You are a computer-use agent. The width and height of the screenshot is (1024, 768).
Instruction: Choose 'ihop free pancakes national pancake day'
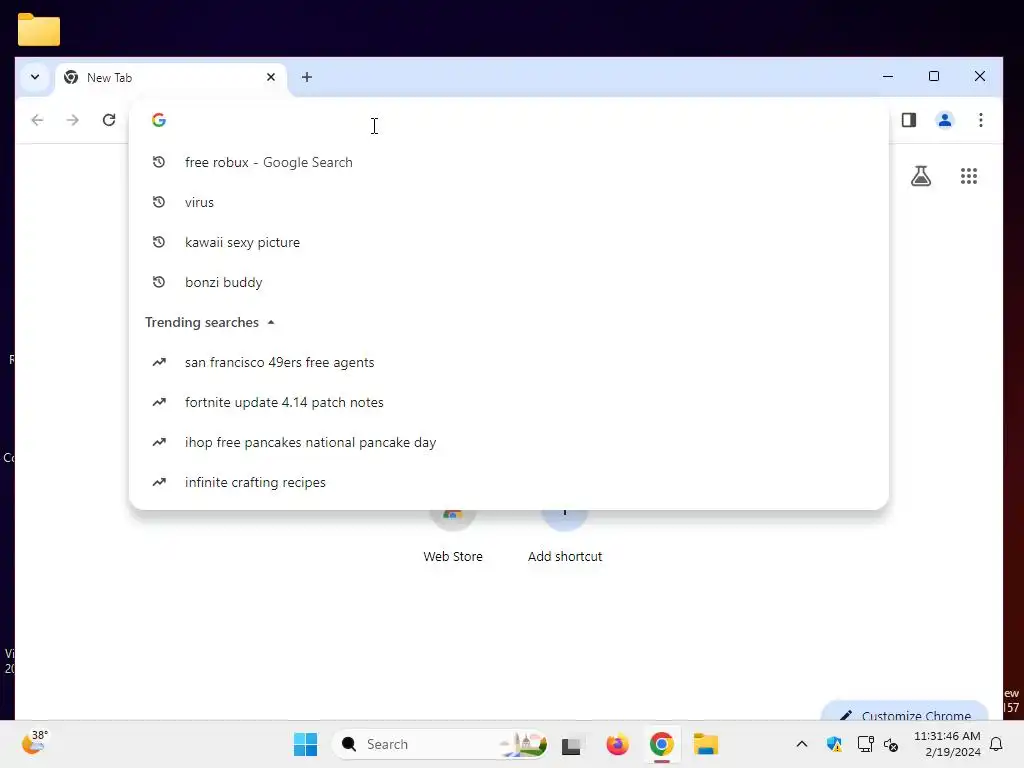[508, 442]
